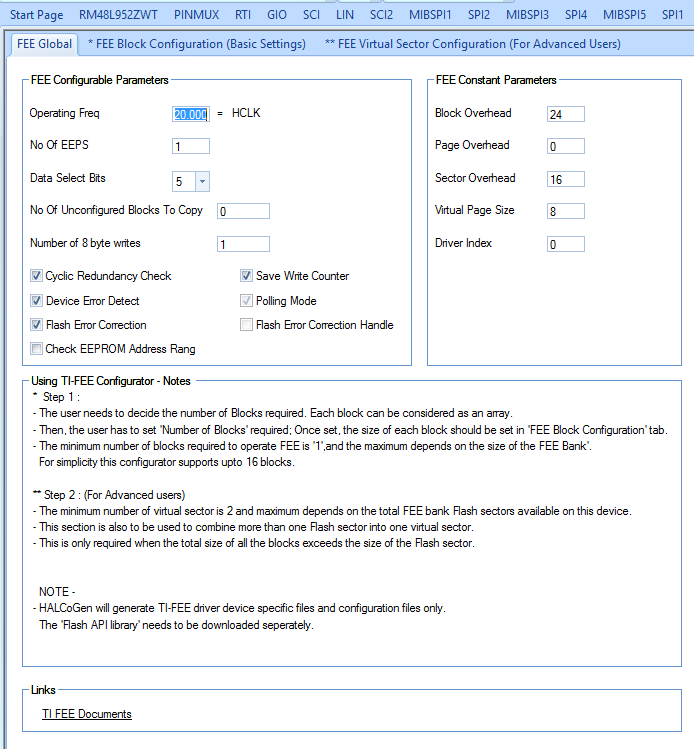Toggle the Polling Mode checkbox
Image resolution: width=694 pixels, height=749 pixels.
[x=246, y=300]
